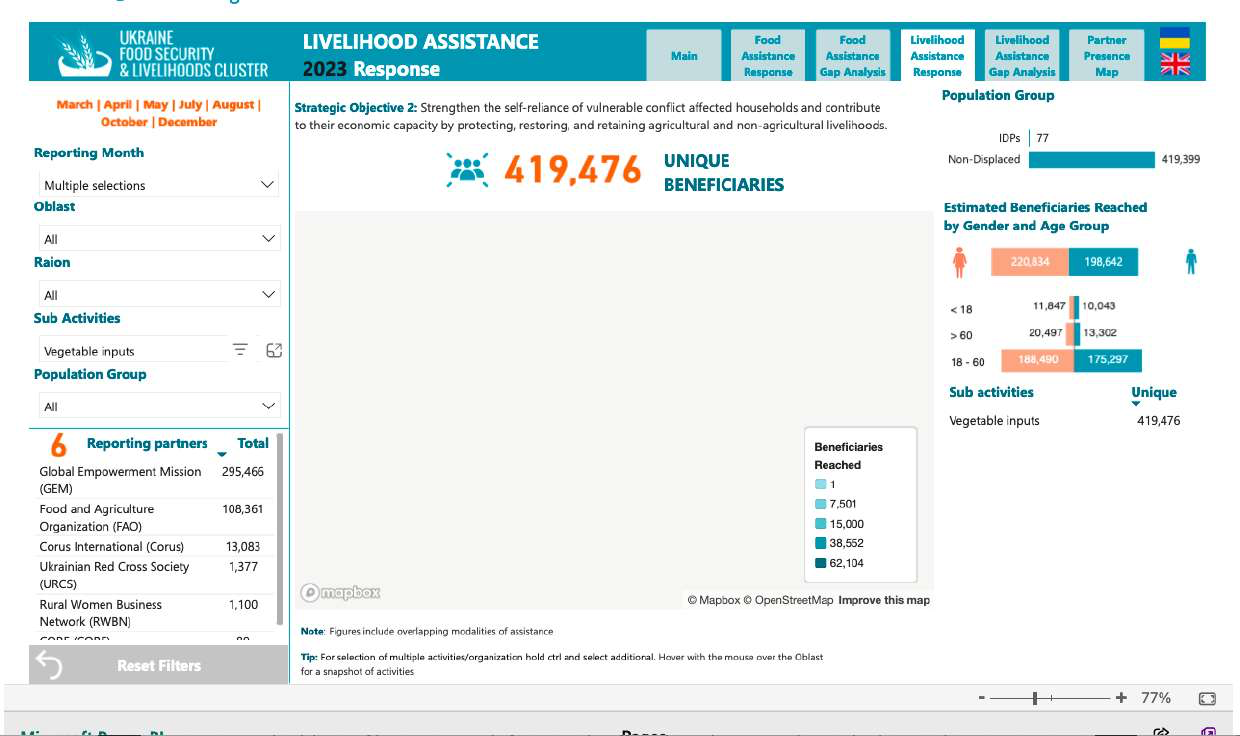Click the reporting partners list scrollbar

coord(281,530)
